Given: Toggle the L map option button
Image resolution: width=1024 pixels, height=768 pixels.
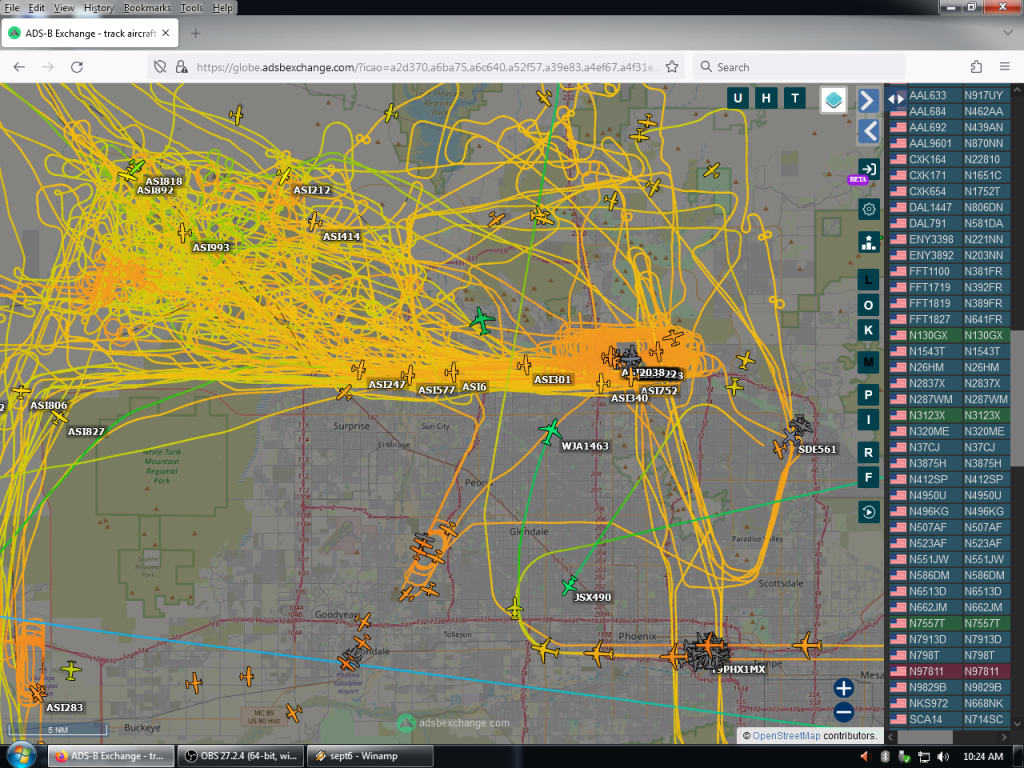Looking at the screenshot, I should (868, 280).
